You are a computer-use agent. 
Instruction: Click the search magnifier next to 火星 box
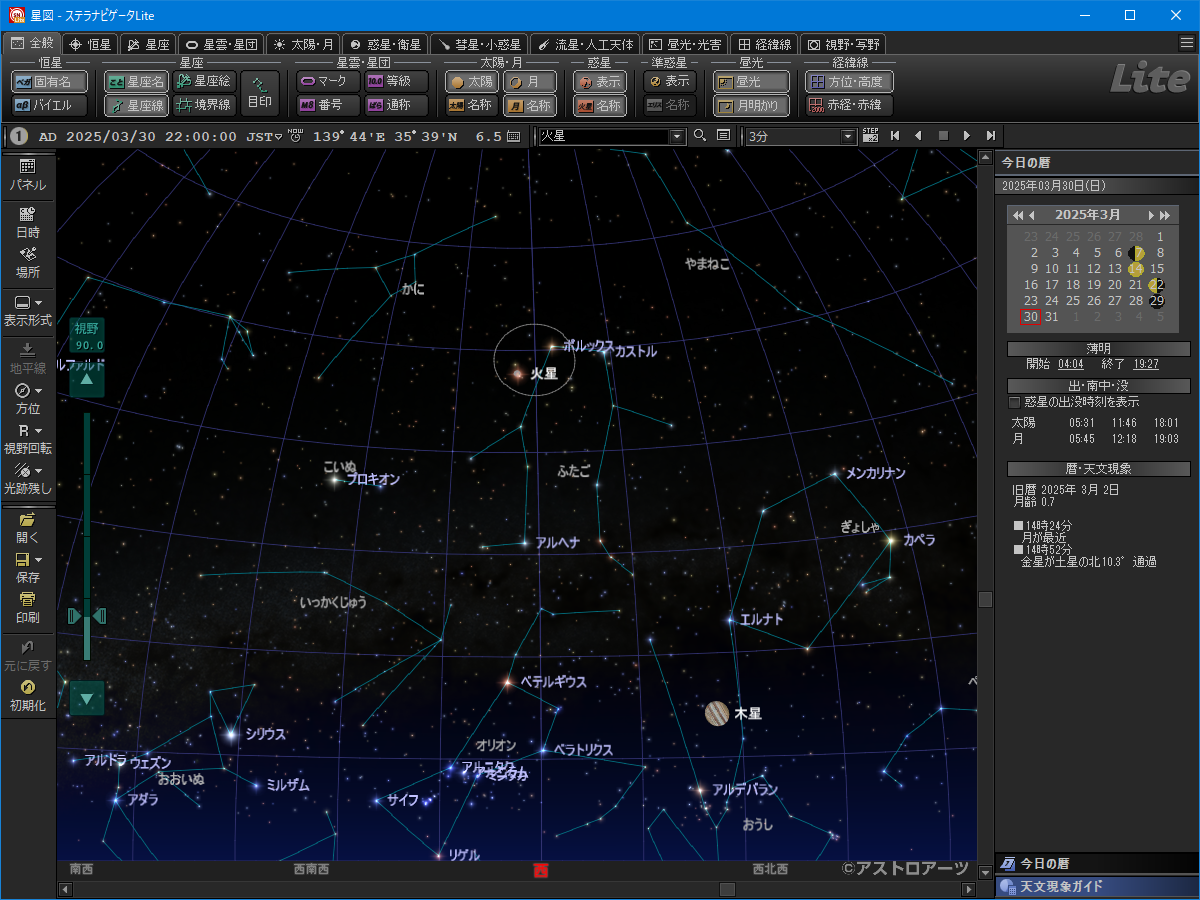point(700,136)
